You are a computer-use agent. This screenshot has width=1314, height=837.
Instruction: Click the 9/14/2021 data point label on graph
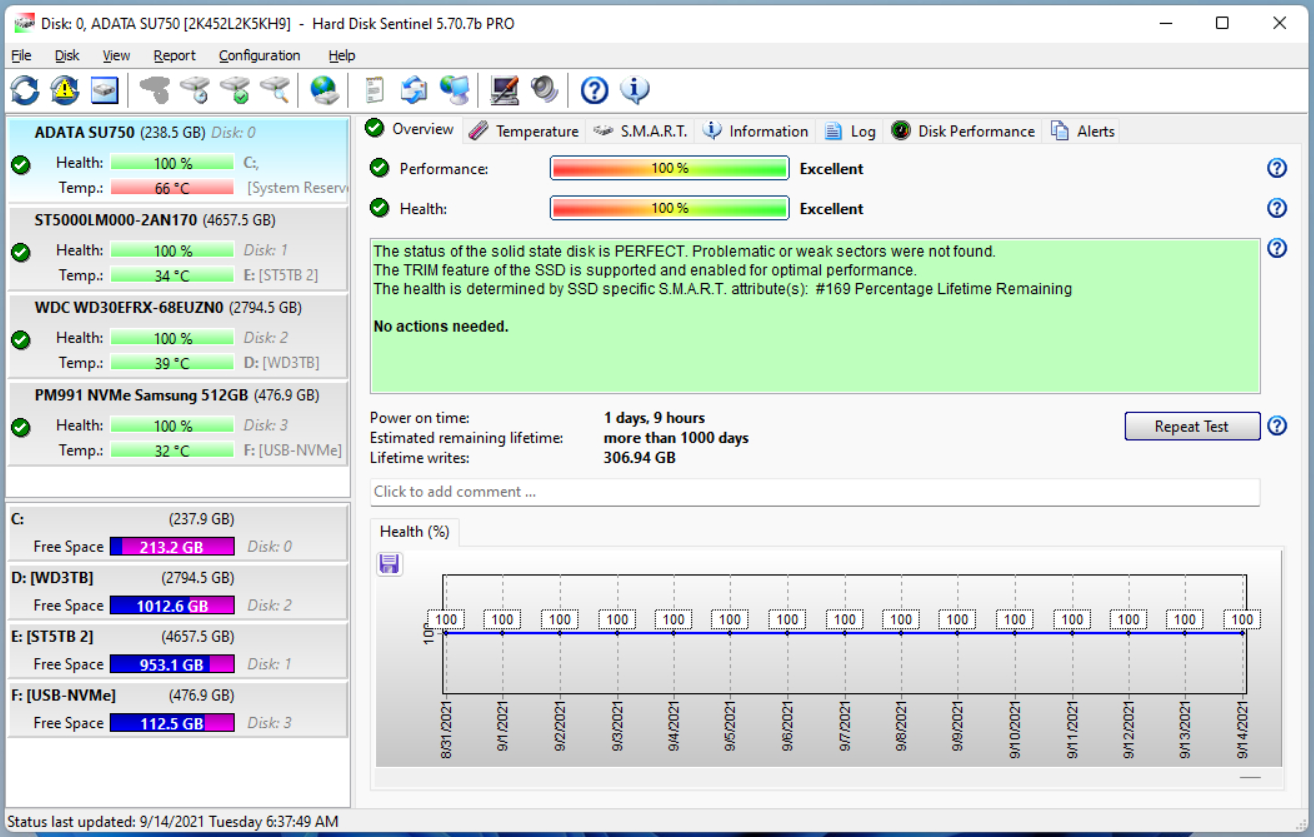(1242, 620)
